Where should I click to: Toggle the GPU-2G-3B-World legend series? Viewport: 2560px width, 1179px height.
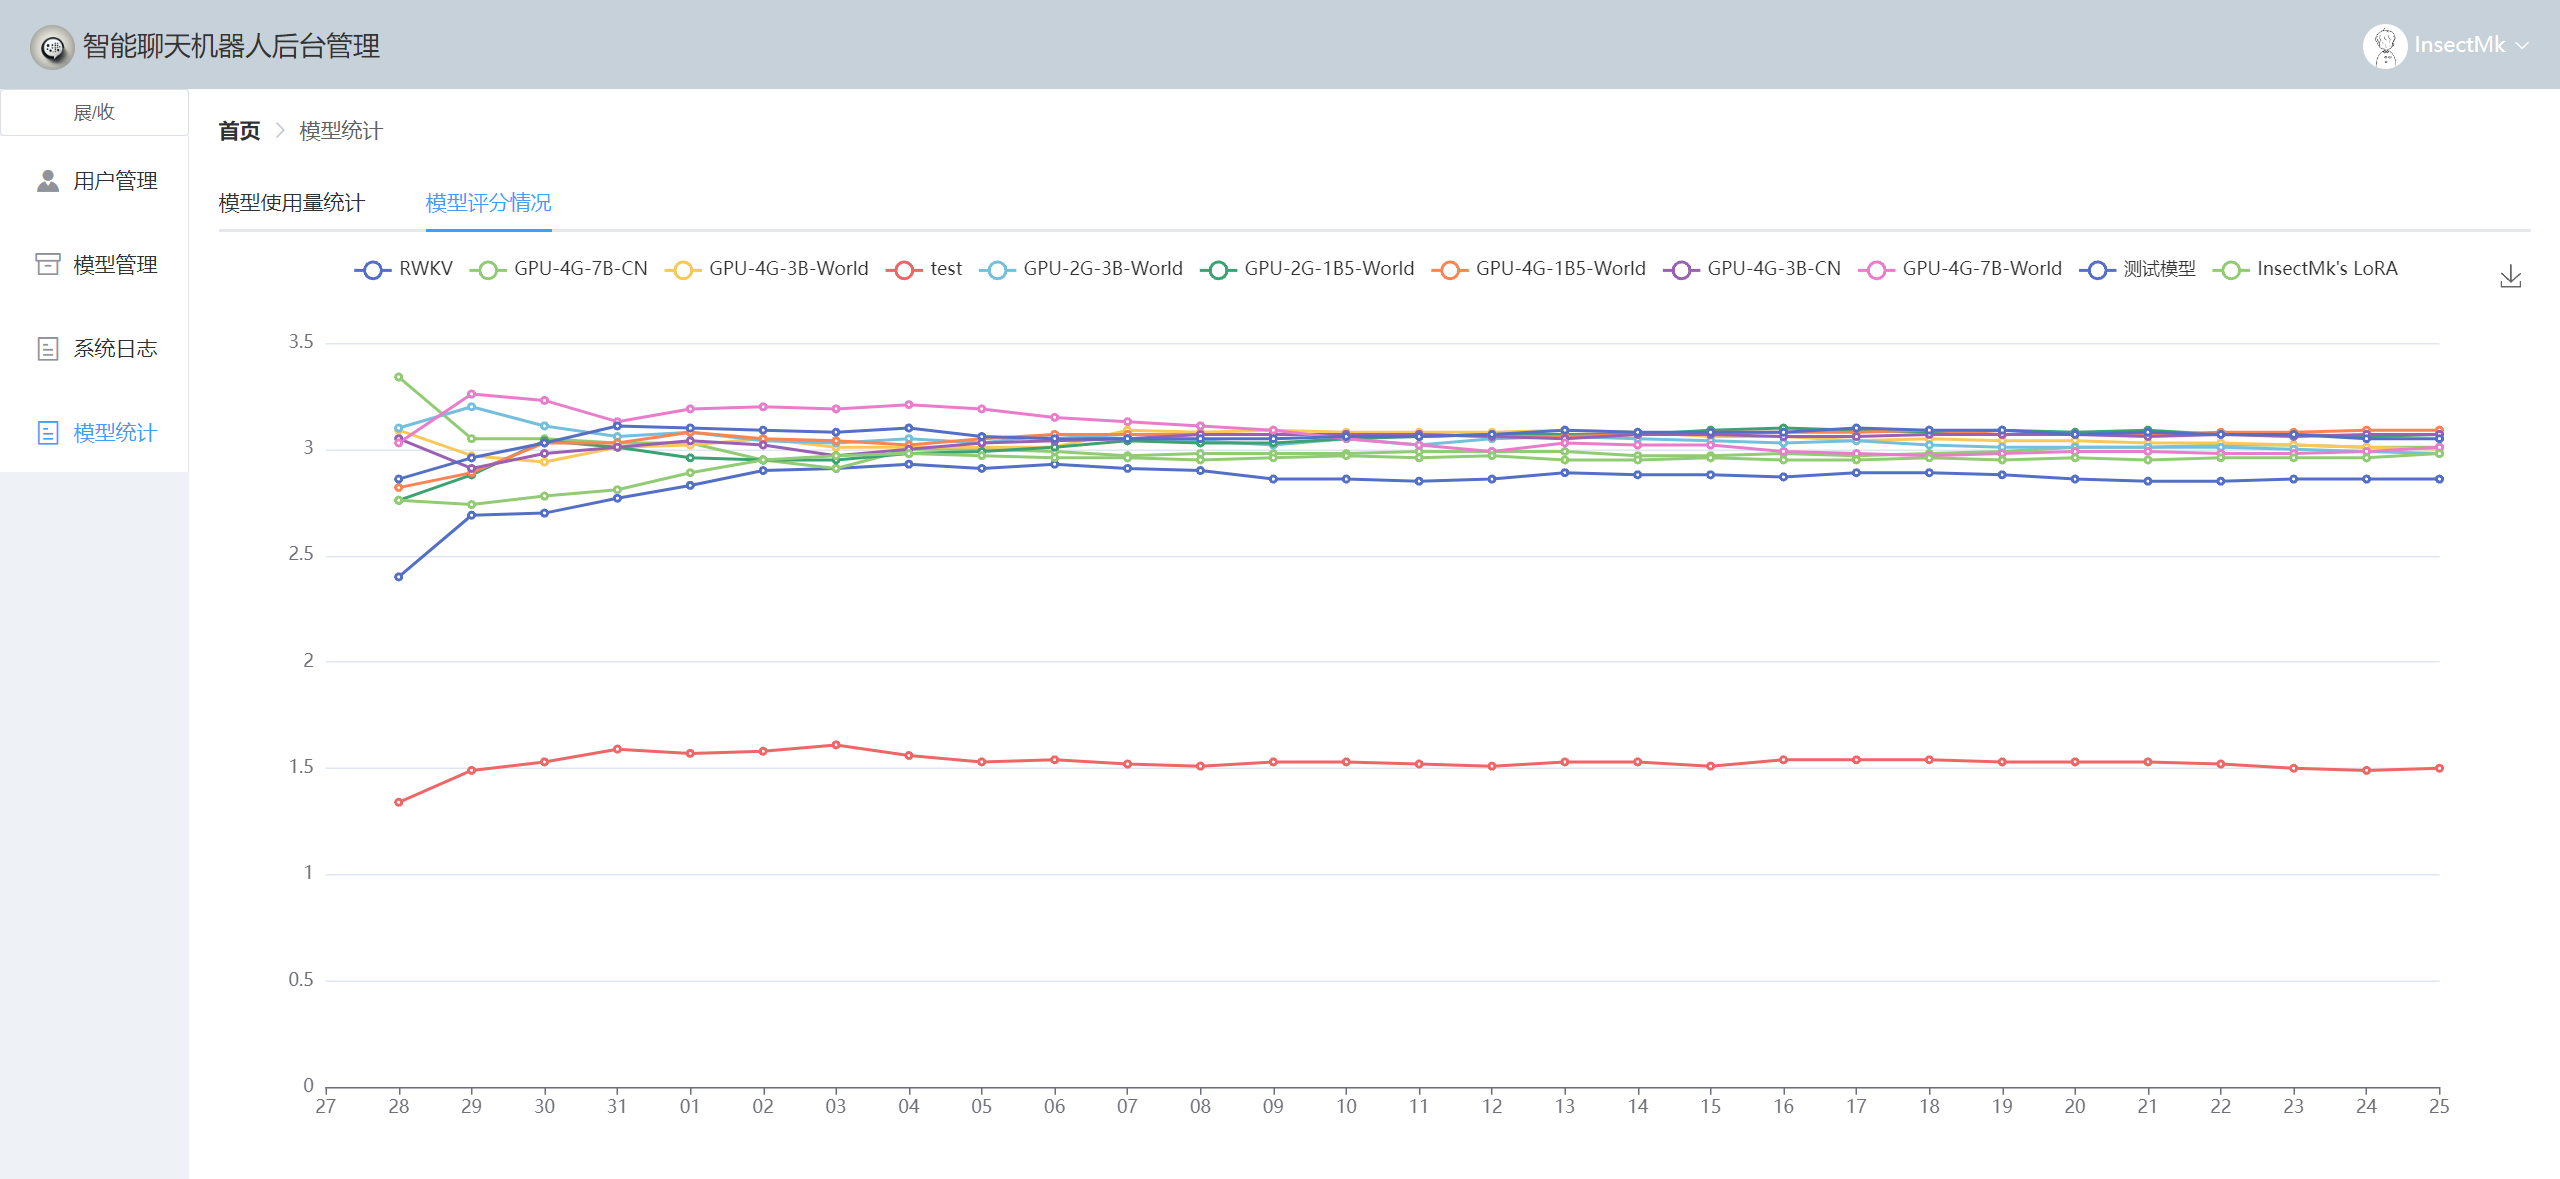[x=1081, y=269]
